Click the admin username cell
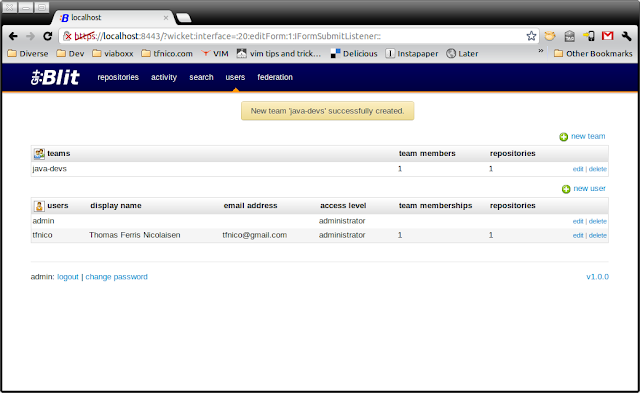 (43, 221)
